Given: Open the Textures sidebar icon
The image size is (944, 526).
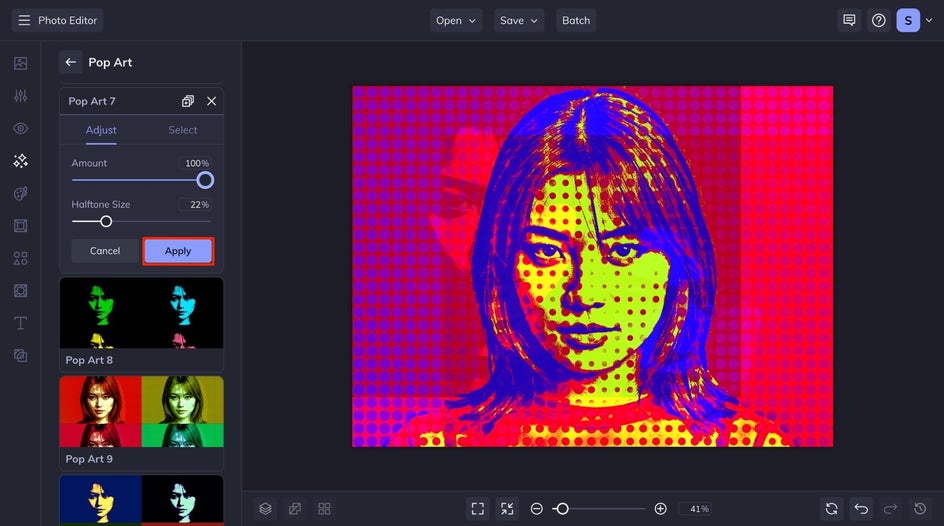Looking at the screenshot, I should (20, 356).
